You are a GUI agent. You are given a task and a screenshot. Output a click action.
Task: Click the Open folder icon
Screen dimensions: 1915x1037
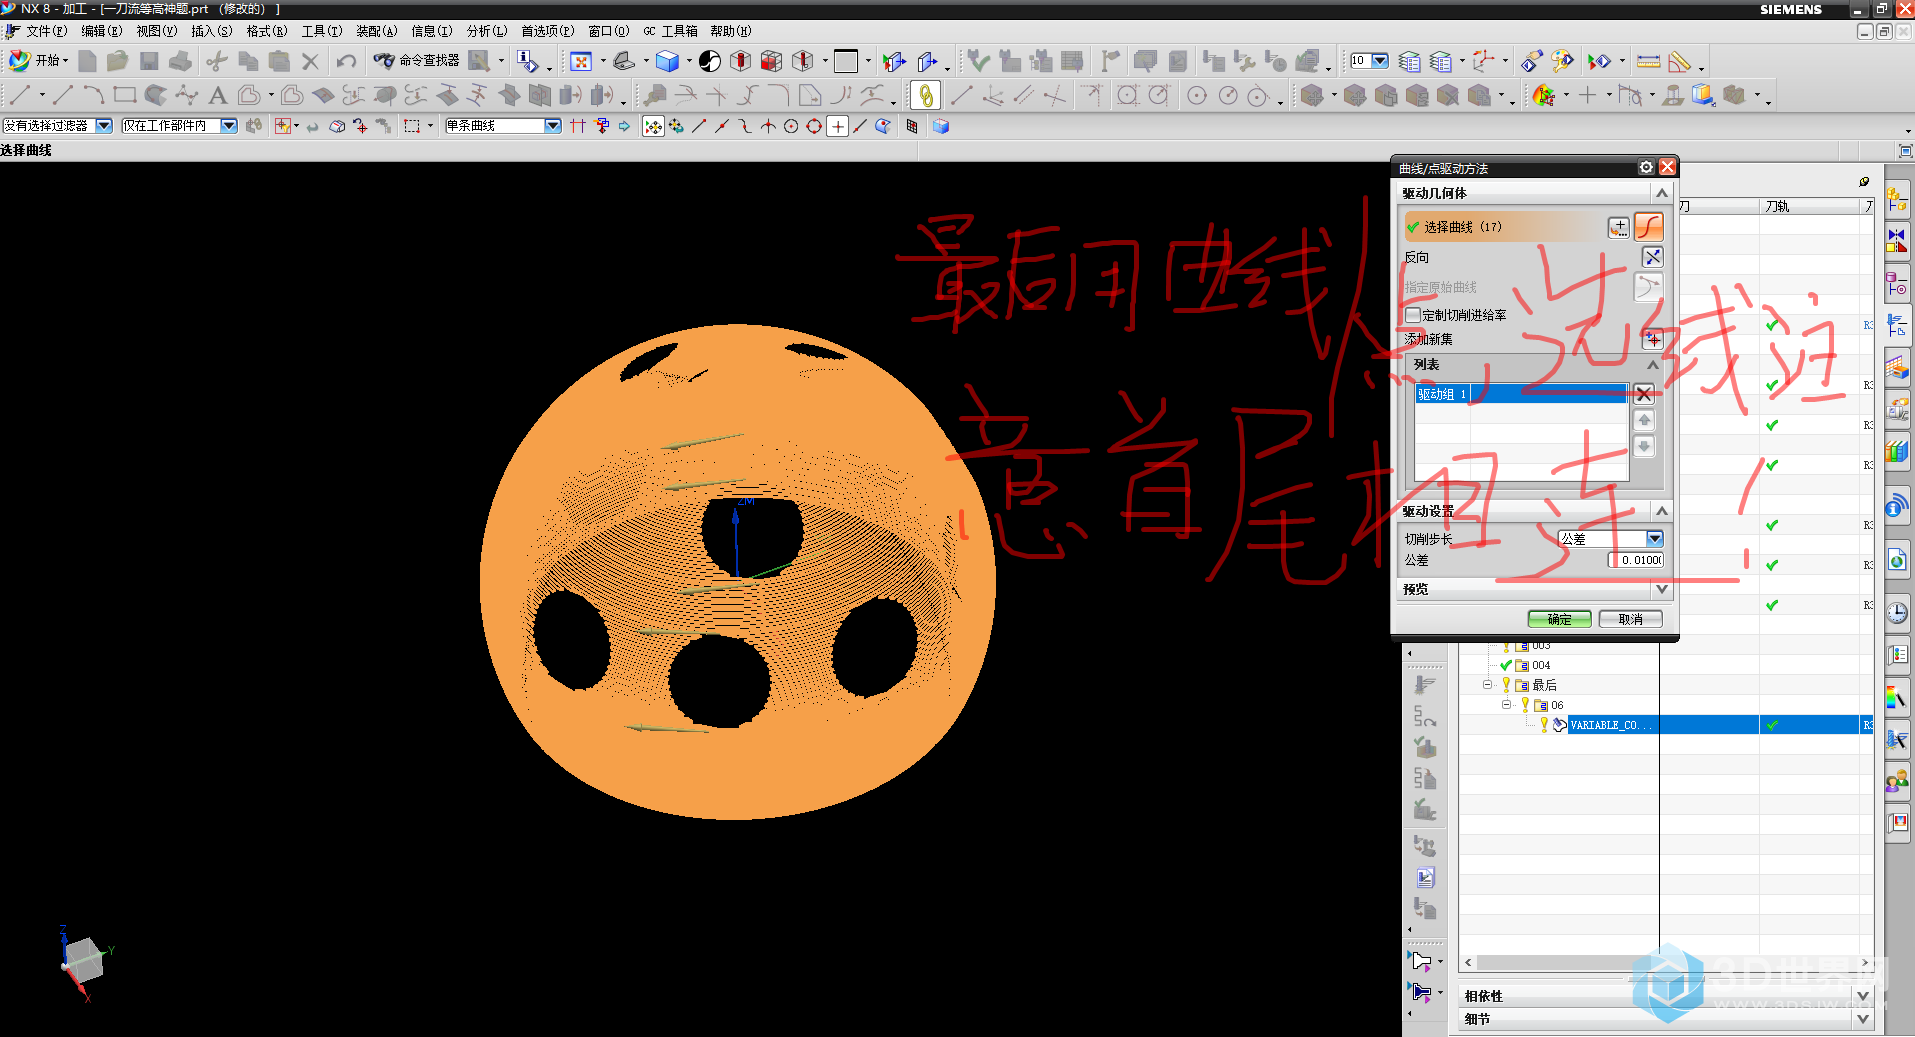pyautogui.click(x=118, y=61)
